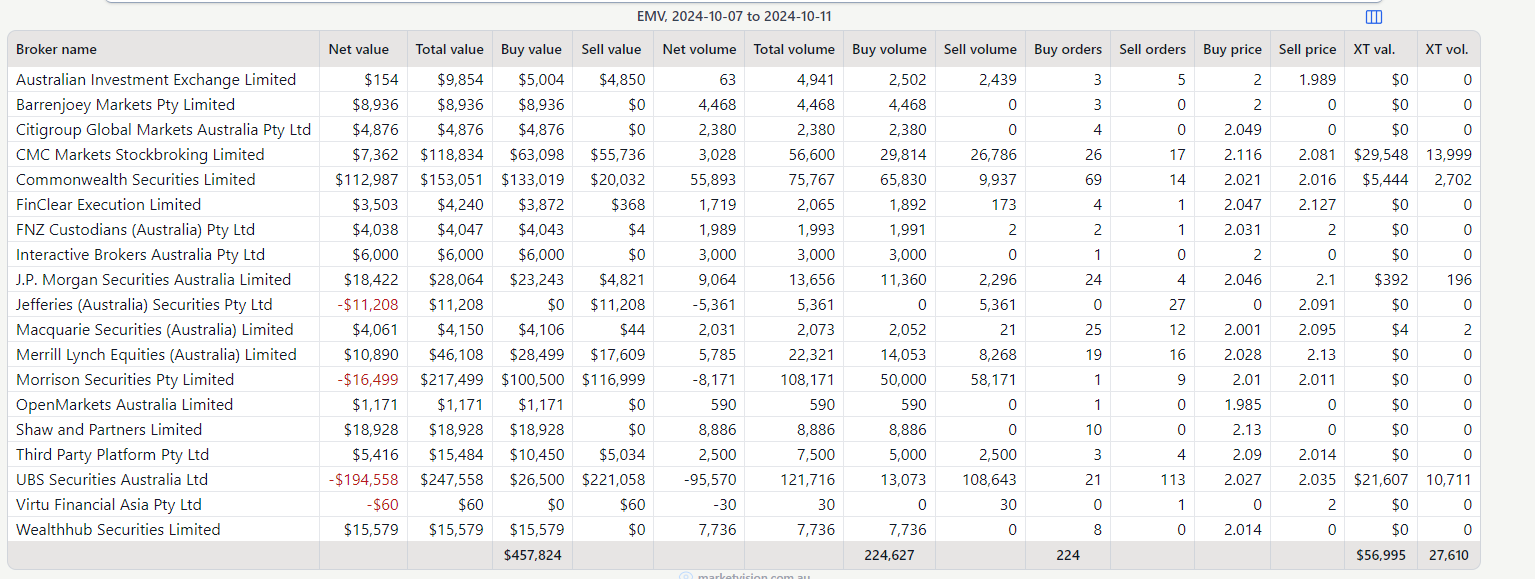
Task: Sort by the Total value column header
Action: click(450, 49)
